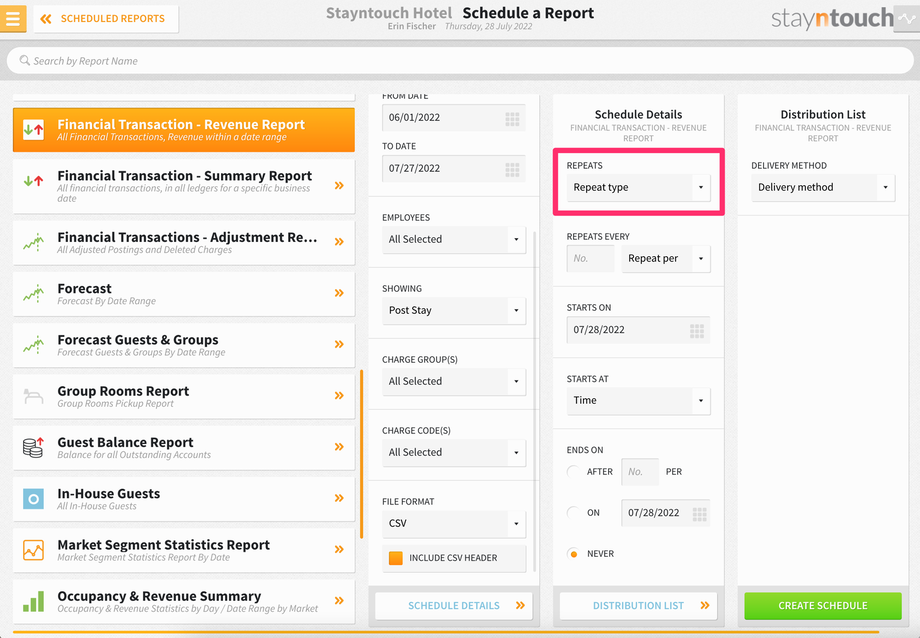Viewport: 920px width, 638px height.
Task: Click the Repeats Every number field
Action: (x=590, y=259)
